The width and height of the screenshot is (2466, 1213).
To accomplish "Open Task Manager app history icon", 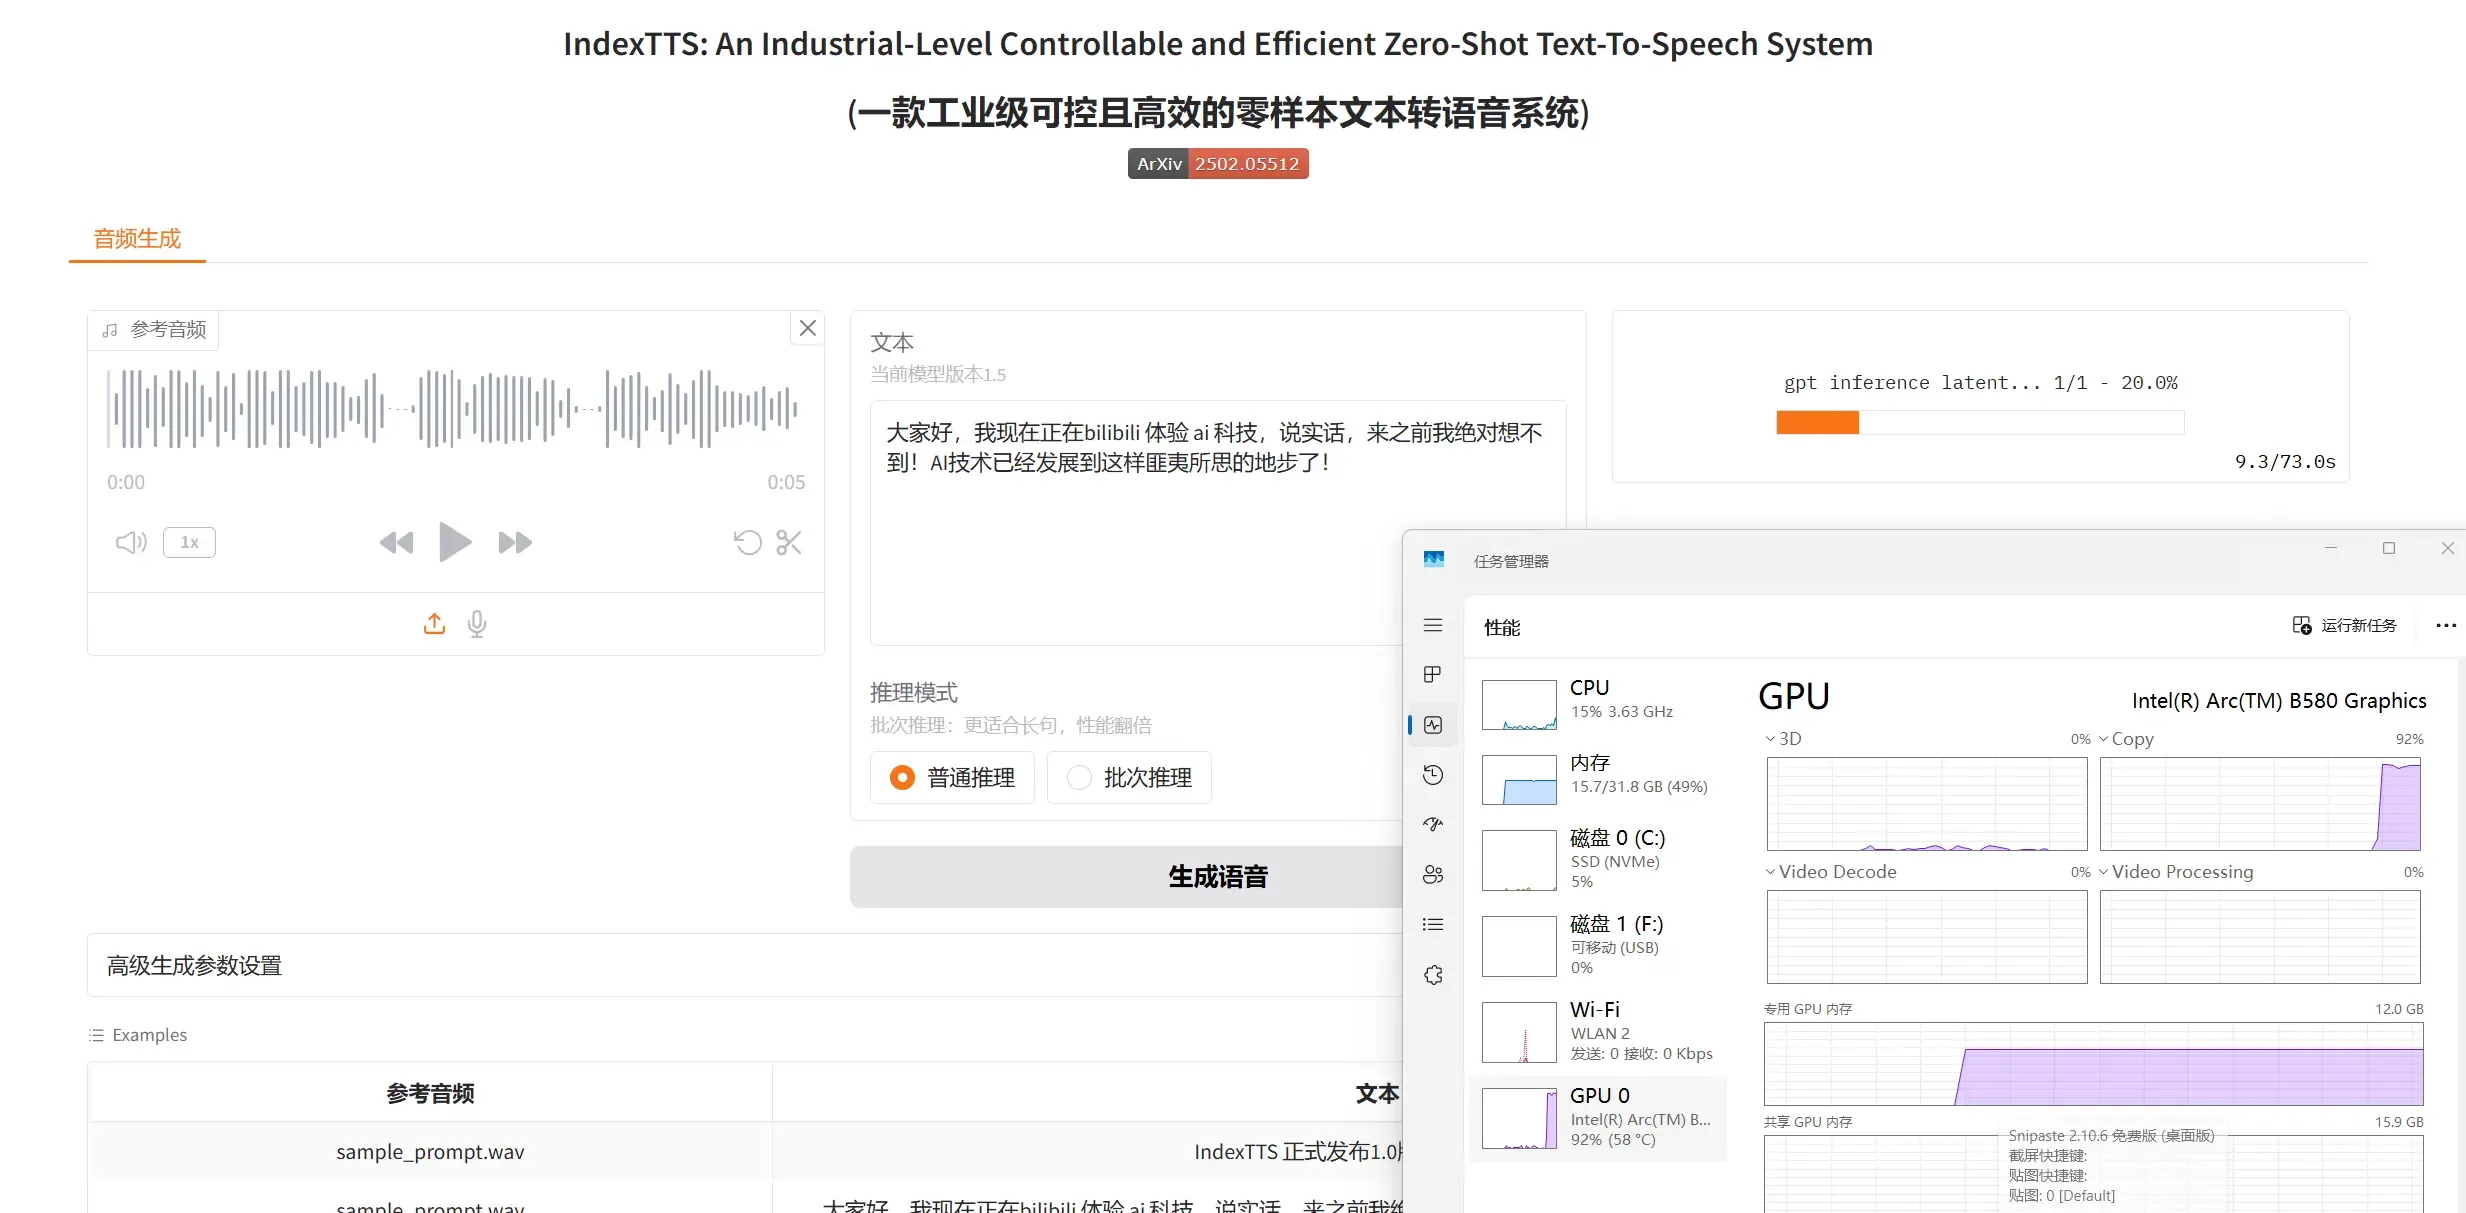I will [x=1433, y=775].
